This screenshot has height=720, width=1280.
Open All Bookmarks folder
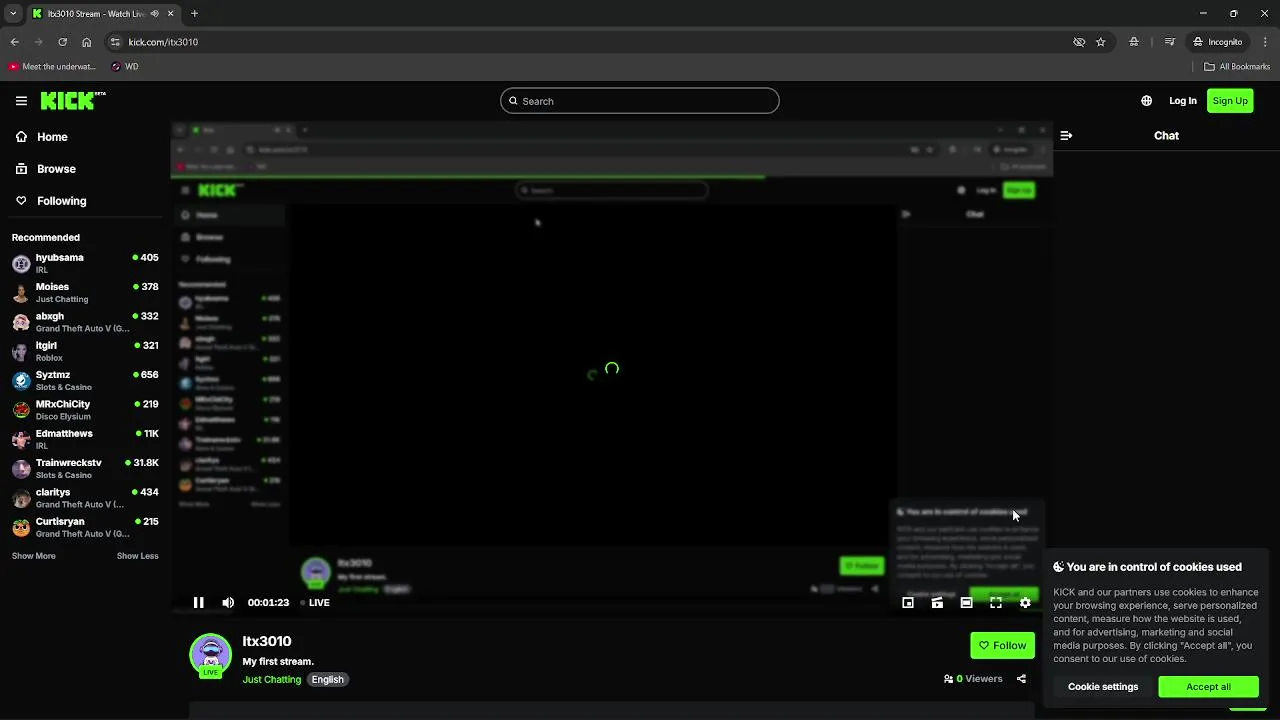click(x=1237, y=67)
